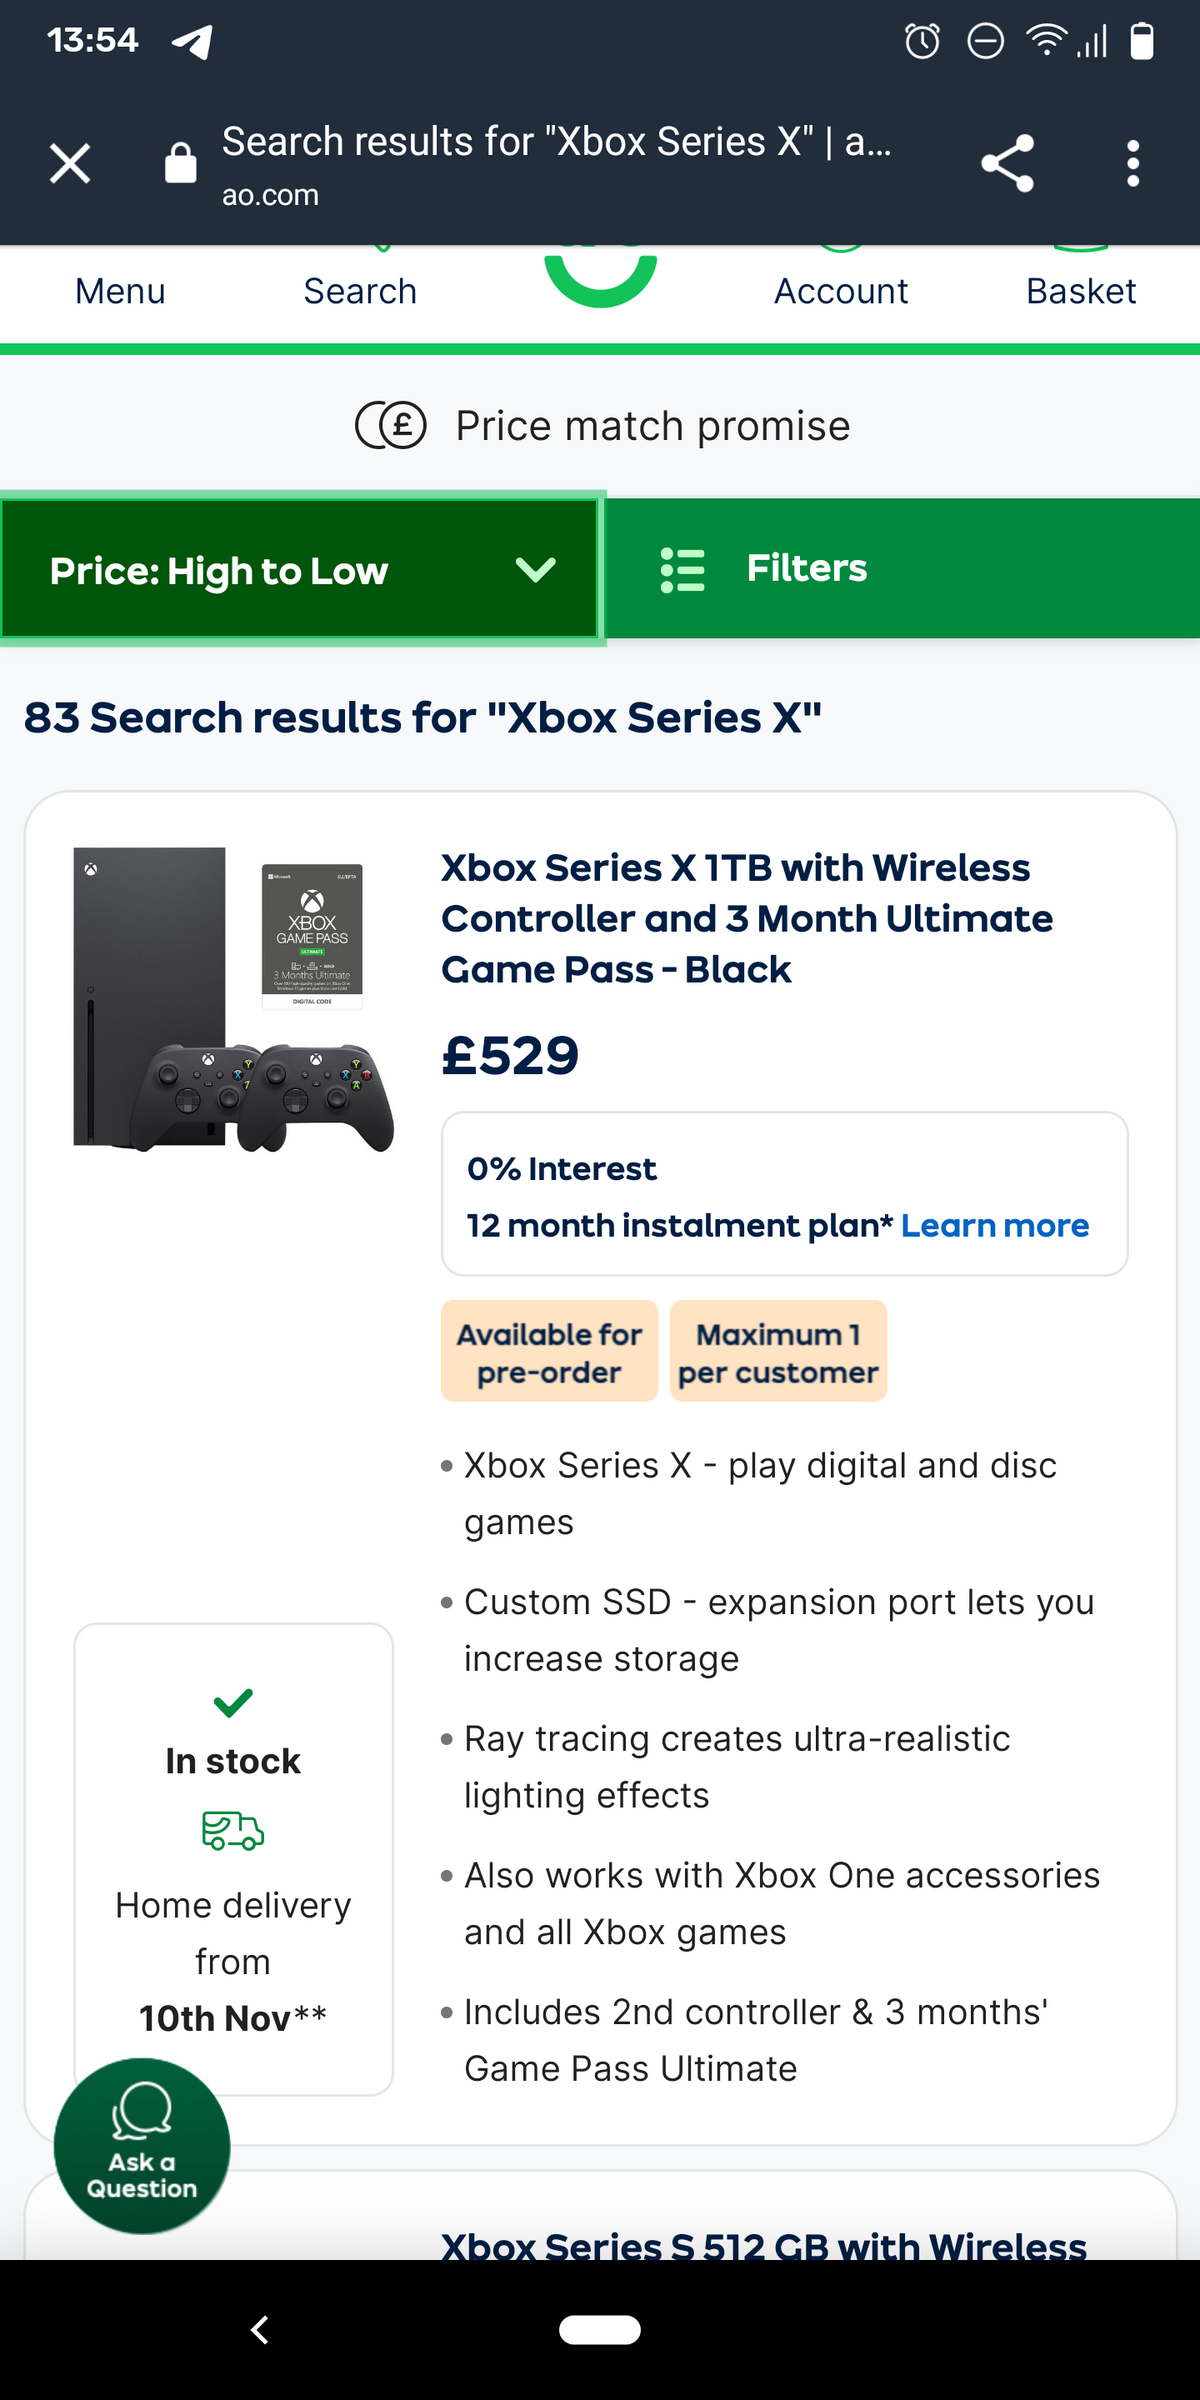The image size is (1200, 2400).
Task: Open the Xbox Series S 512 GB listing
Action: pos(763,2245)
